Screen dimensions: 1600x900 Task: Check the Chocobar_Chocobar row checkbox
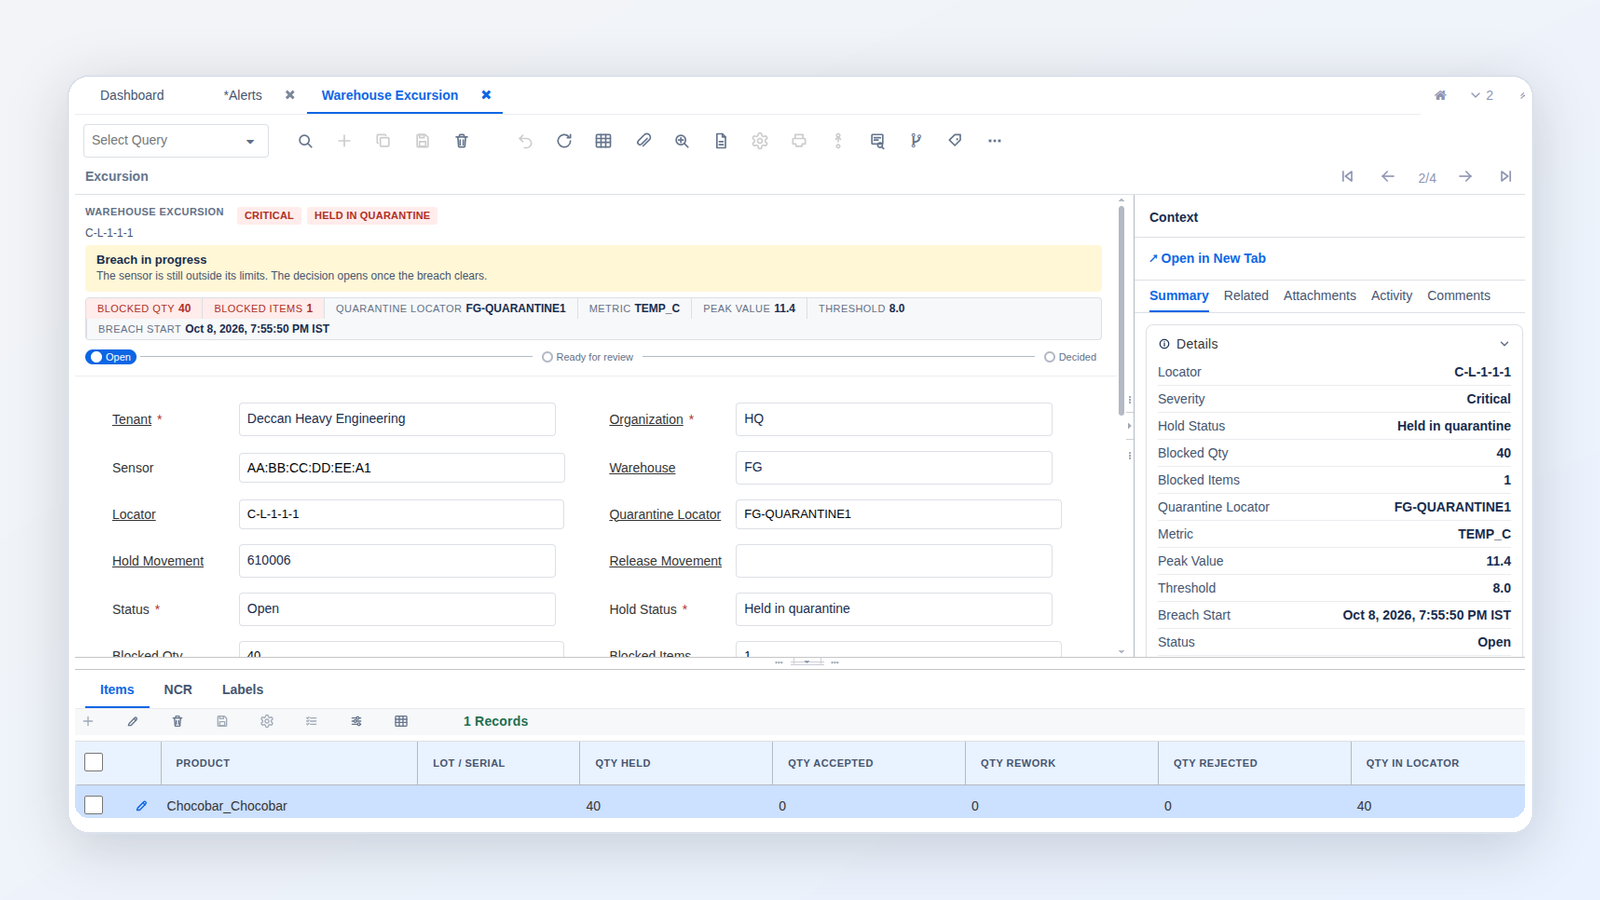[x=94, y=805]
